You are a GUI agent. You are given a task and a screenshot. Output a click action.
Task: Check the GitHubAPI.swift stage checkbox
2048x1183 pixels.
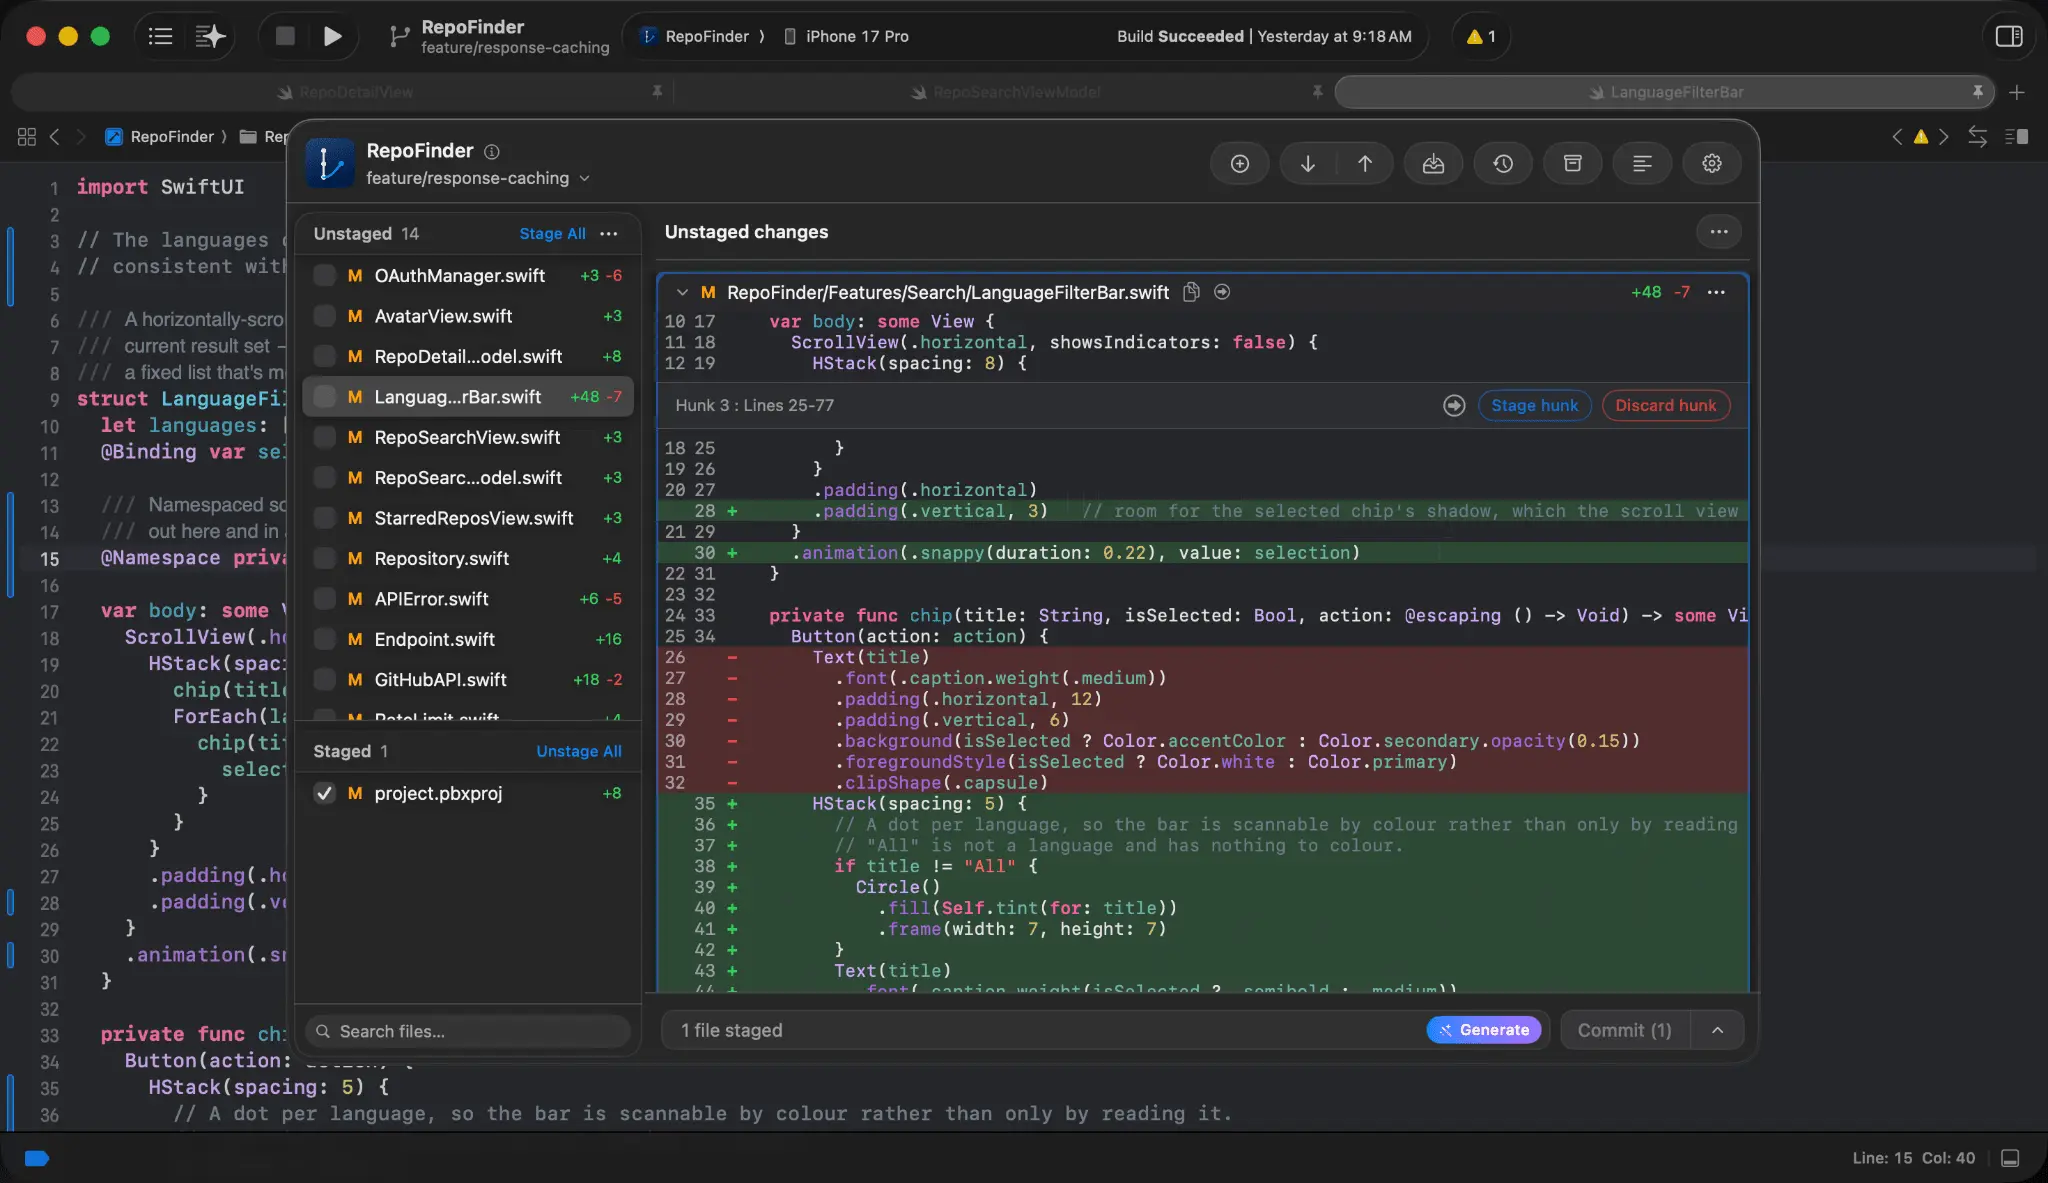coord(324,680)
